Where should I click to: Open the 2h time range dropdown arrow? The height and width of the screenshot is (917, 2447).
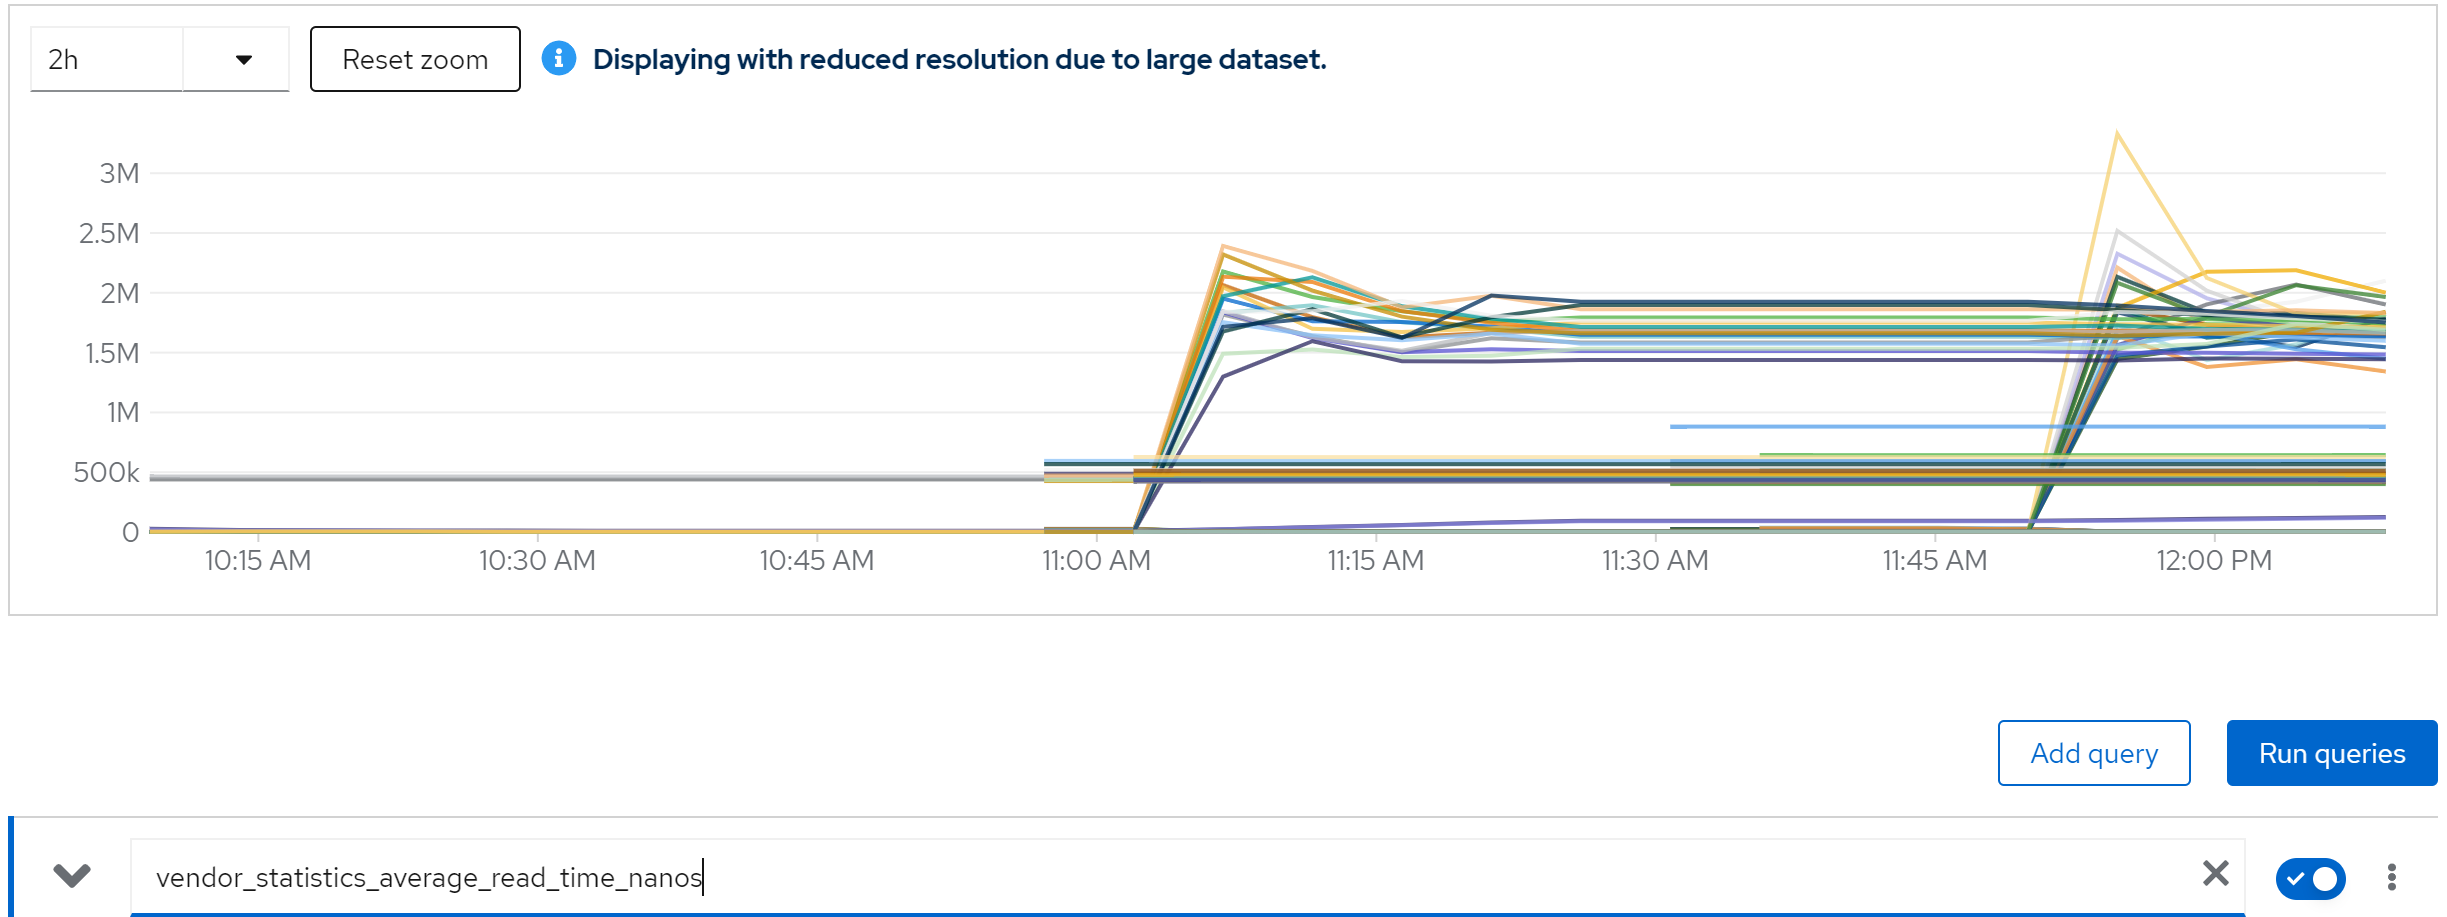243,60
